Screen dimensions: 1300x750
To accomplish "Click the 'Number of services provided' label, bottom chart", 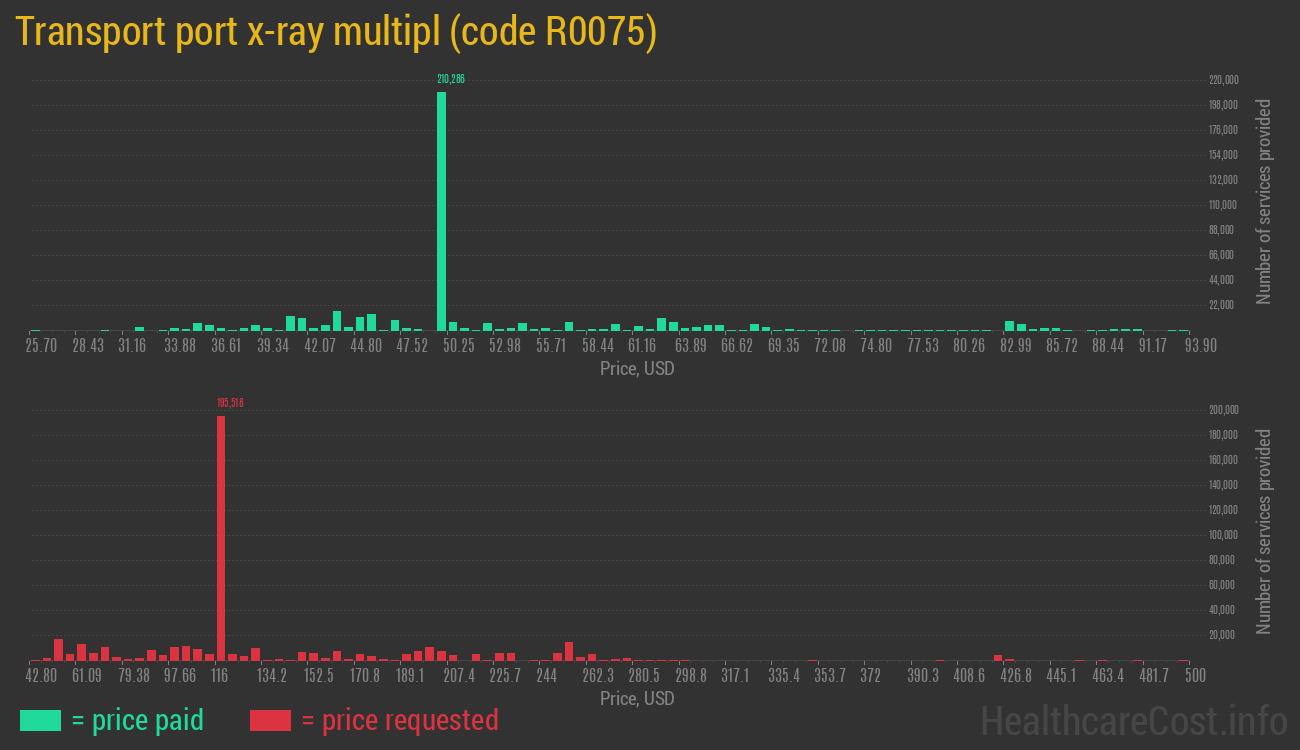I will coord(1266,530).
